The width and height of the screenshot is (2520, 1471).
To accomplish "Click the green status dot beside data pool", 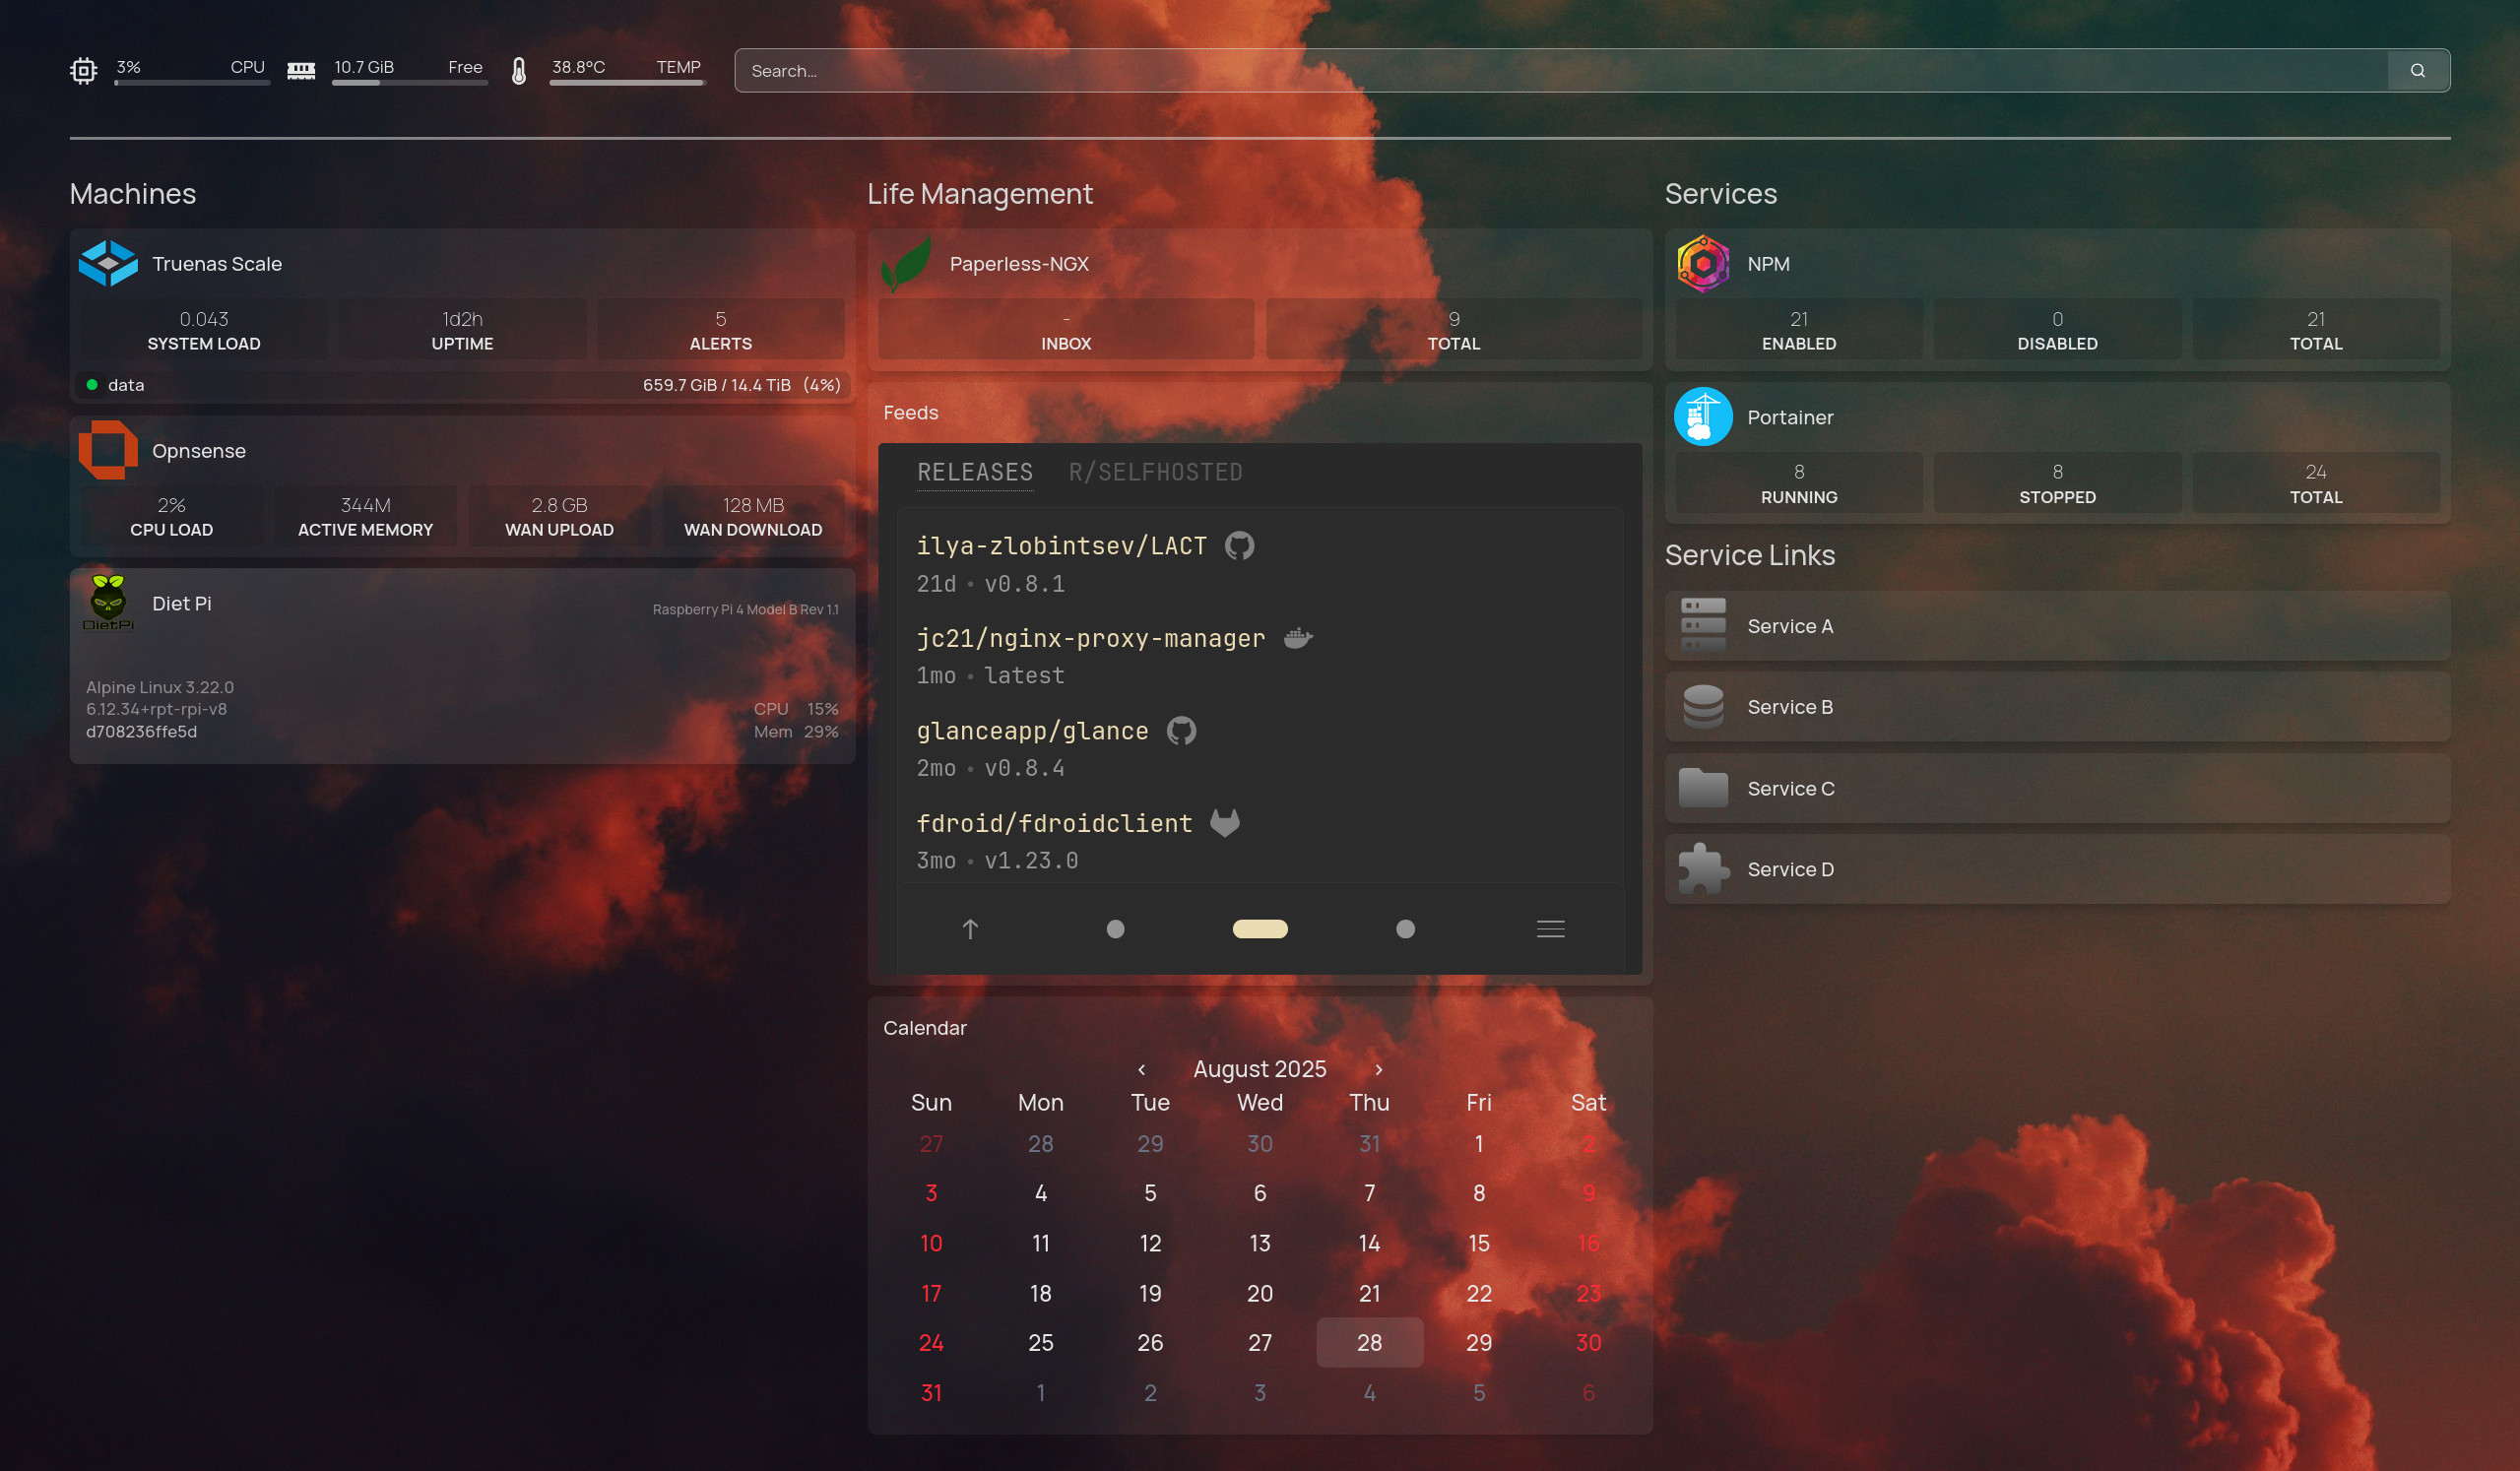I will coord(92,385).
